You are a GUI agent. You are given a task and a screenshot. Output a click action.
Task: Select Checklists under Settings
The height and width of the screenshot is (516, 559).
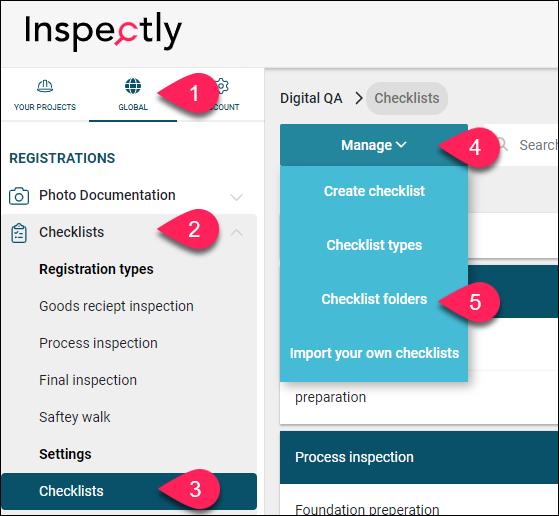[129, 491]
